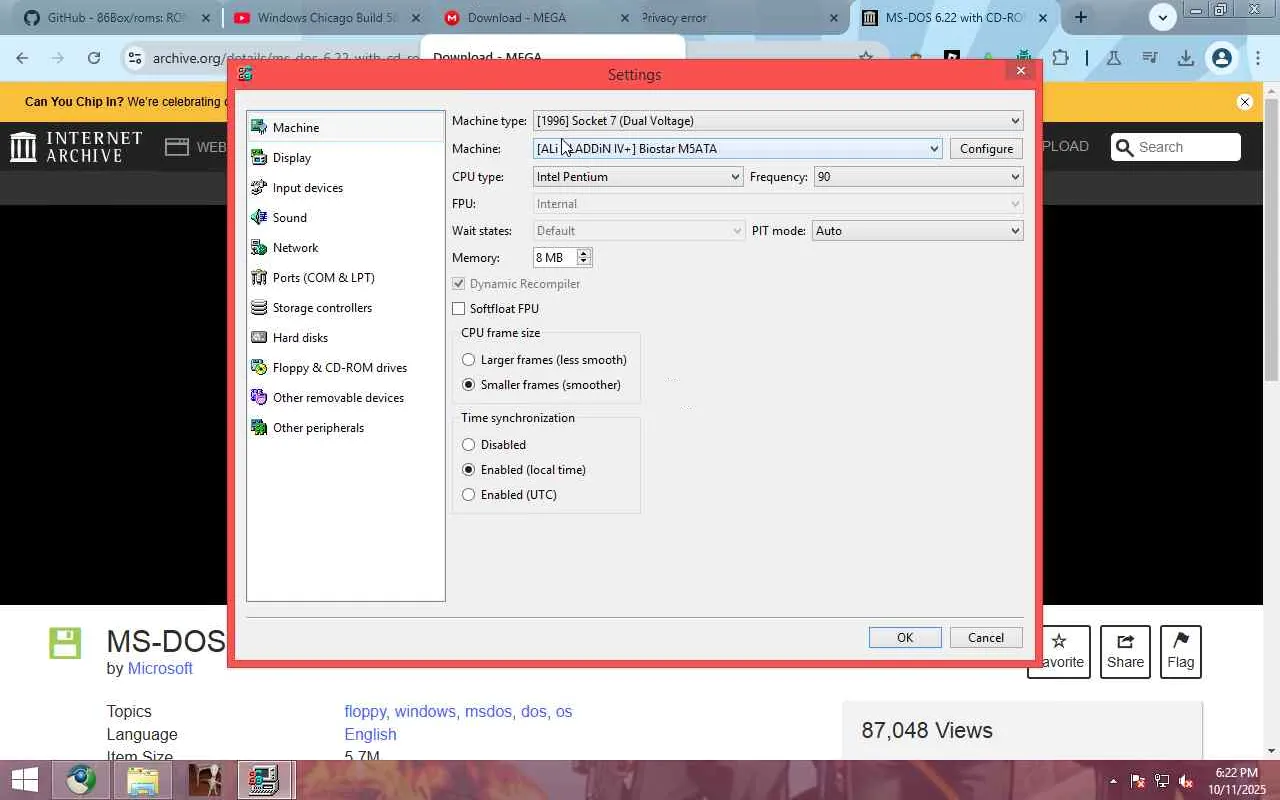Screen dimensions: 1280x800
Task: Open the File Explorer taskbar icon
Action: [143, 780]
